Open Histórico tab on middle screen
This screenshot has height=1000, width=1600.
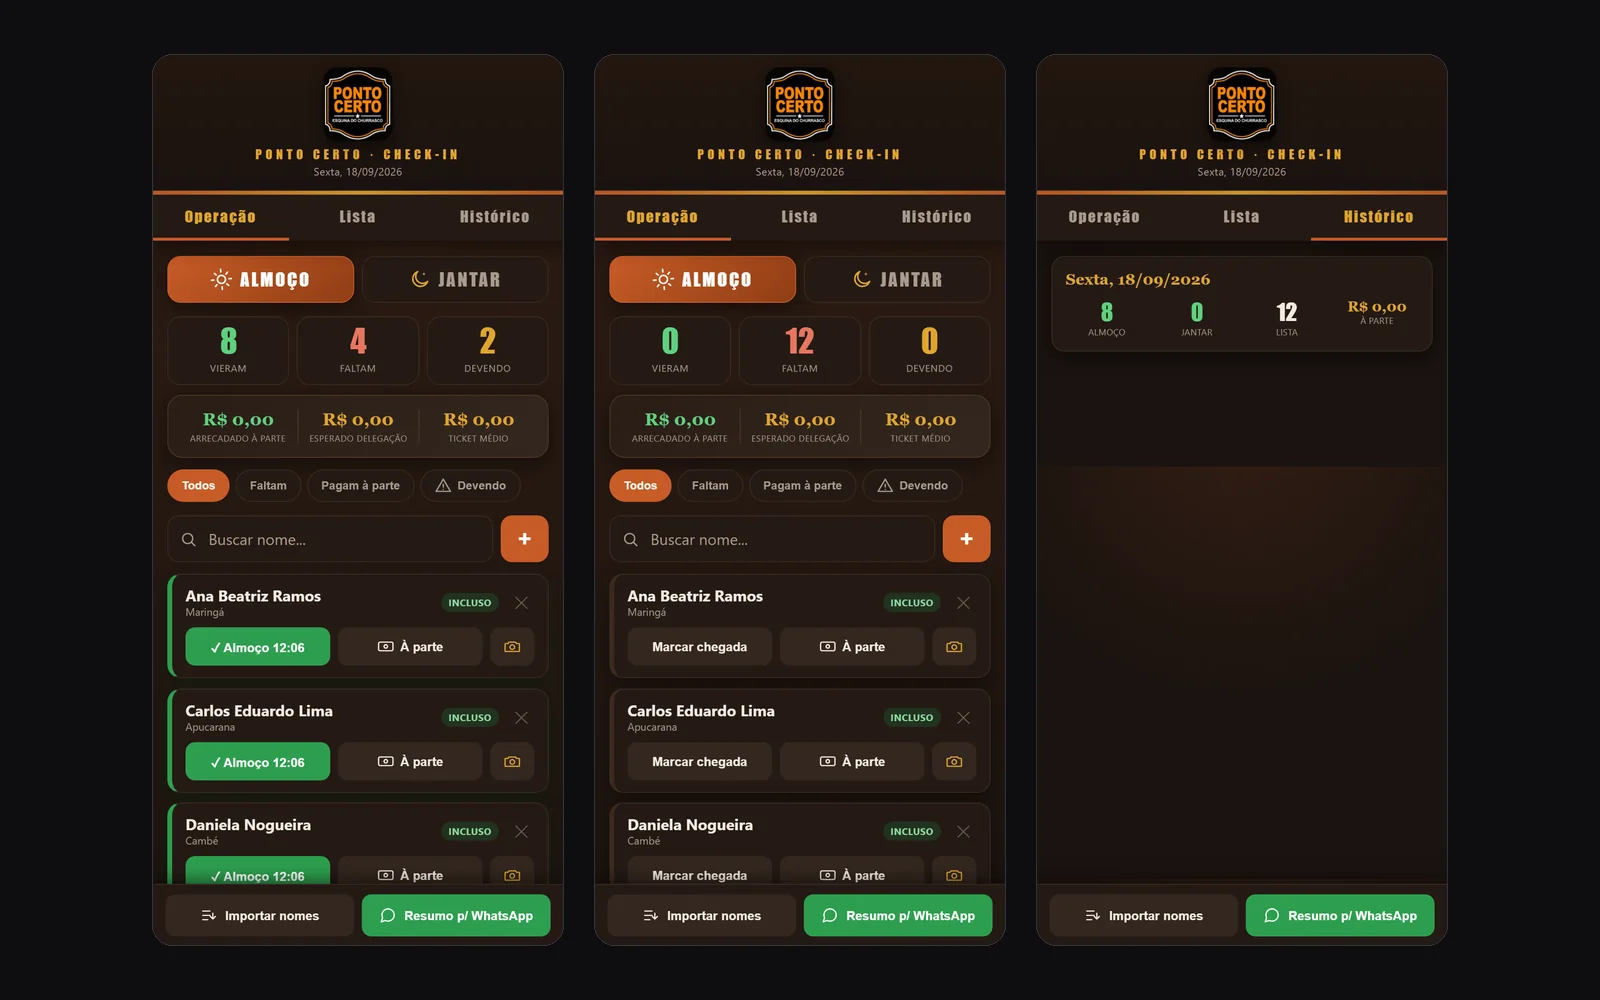click(x=936, y=217)
